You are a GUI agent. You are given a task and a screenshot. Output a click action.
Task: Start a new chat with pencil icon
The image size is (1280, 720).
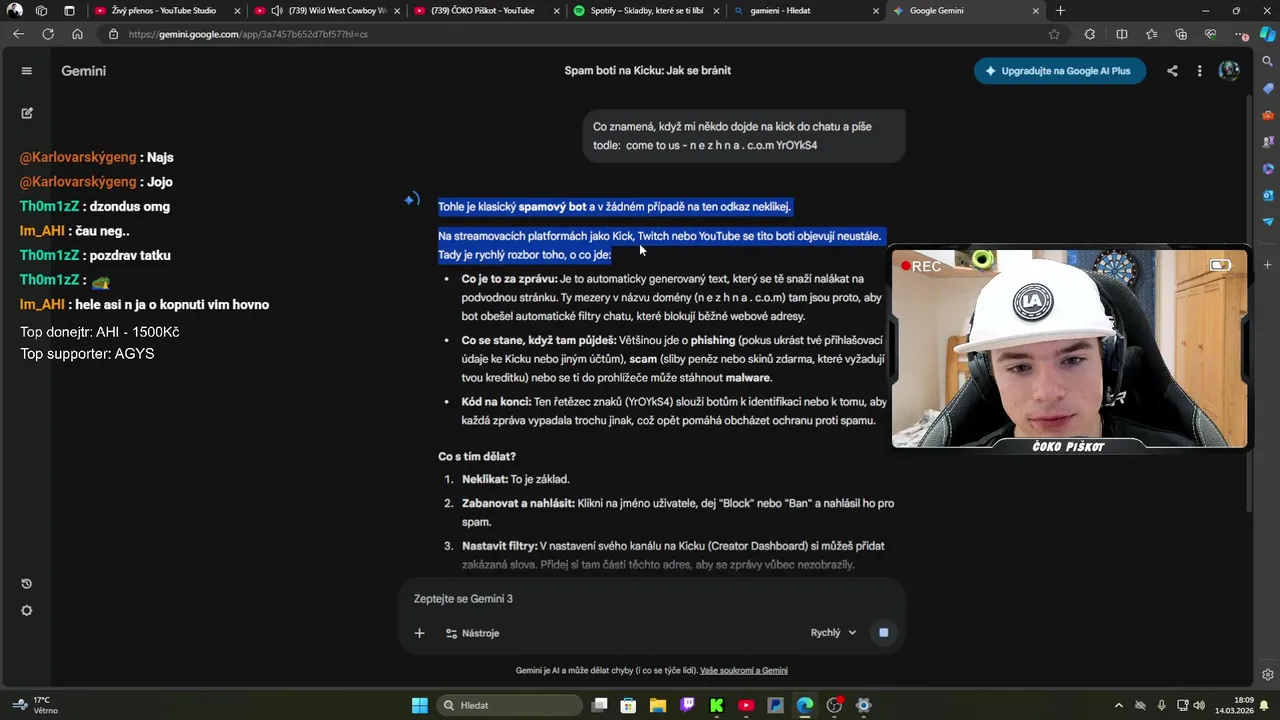tap(27, 113)
